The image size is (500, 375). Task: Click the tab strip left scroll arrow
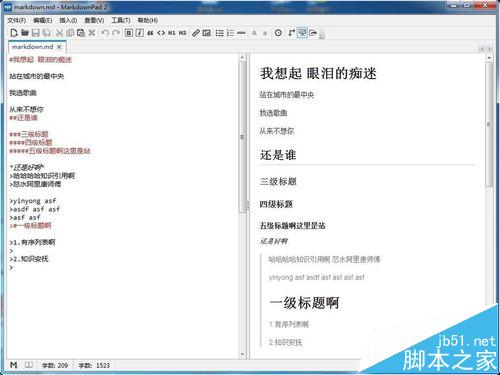pyautogui.click(x=482, y=49)
